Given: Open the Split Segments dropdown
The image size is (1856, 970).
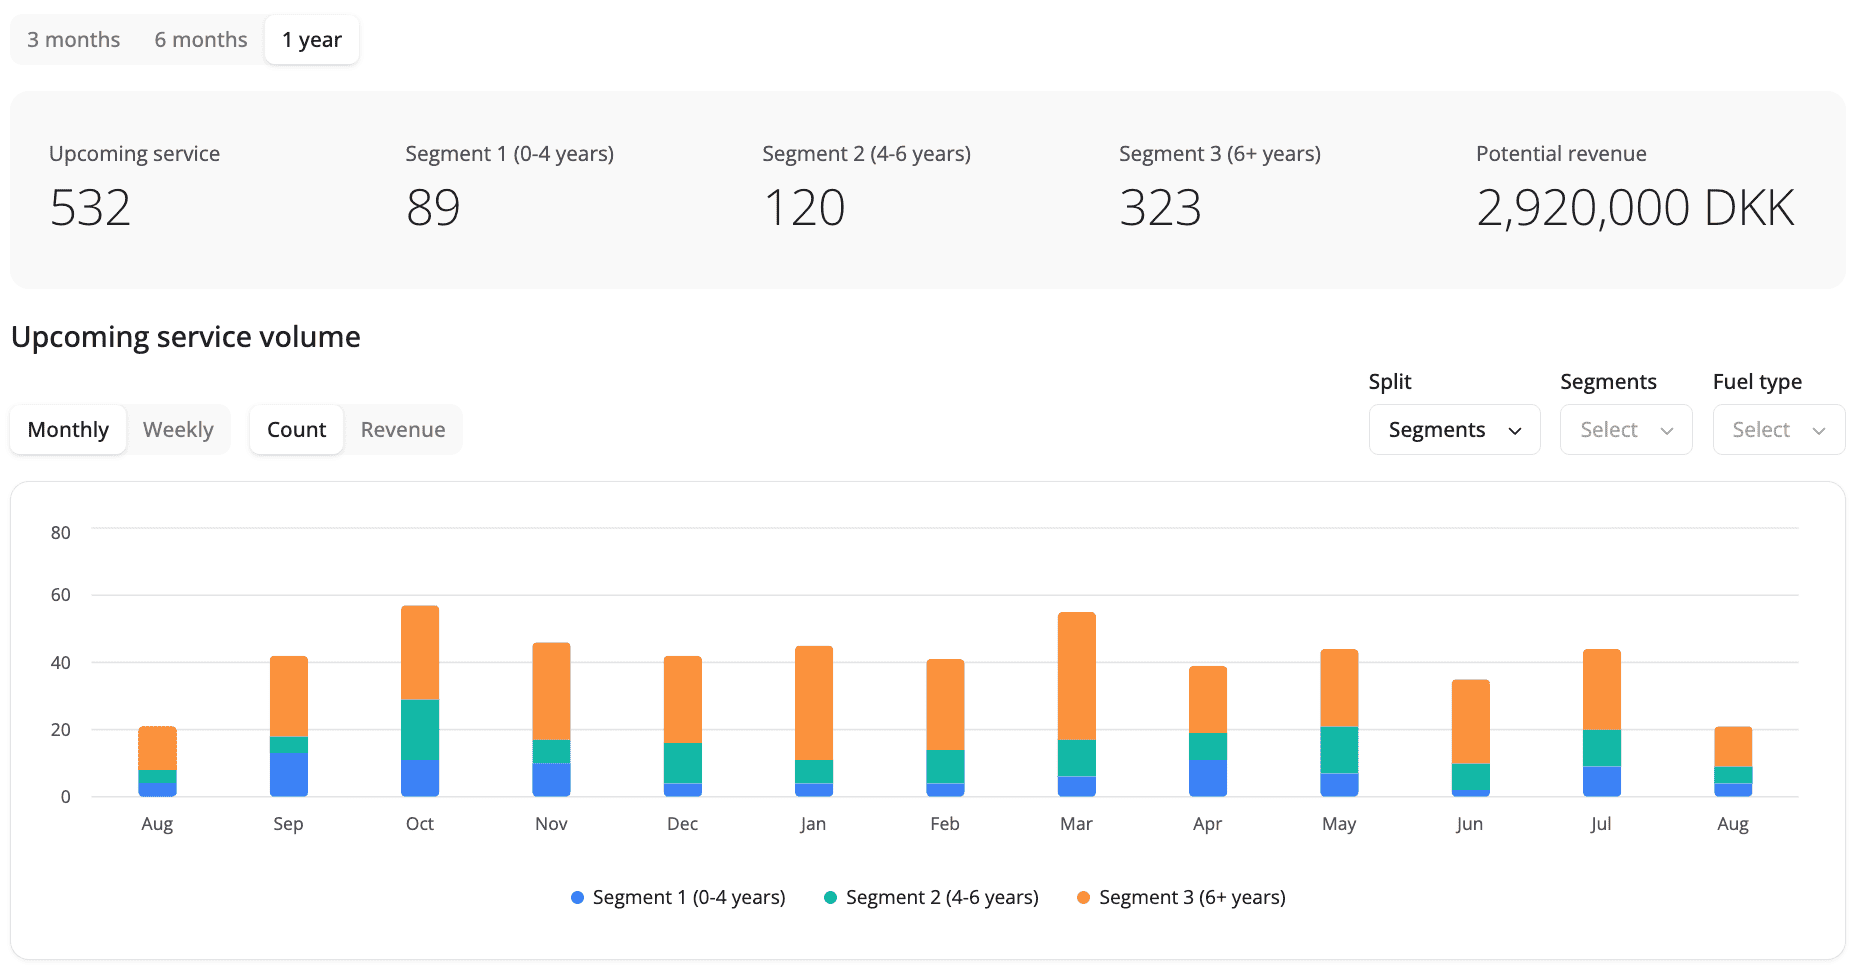Looking at the screenshot, I should point(1454,430).
